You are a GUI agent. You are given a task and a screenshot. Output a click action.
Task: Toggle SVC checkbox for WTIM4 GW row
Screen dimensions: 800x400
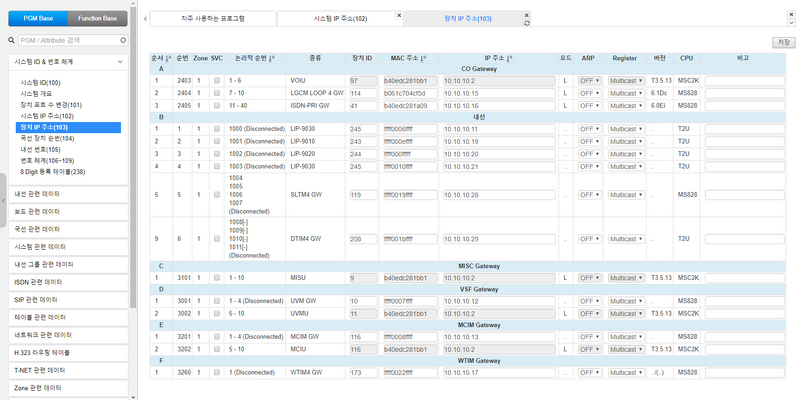point(217,373)
